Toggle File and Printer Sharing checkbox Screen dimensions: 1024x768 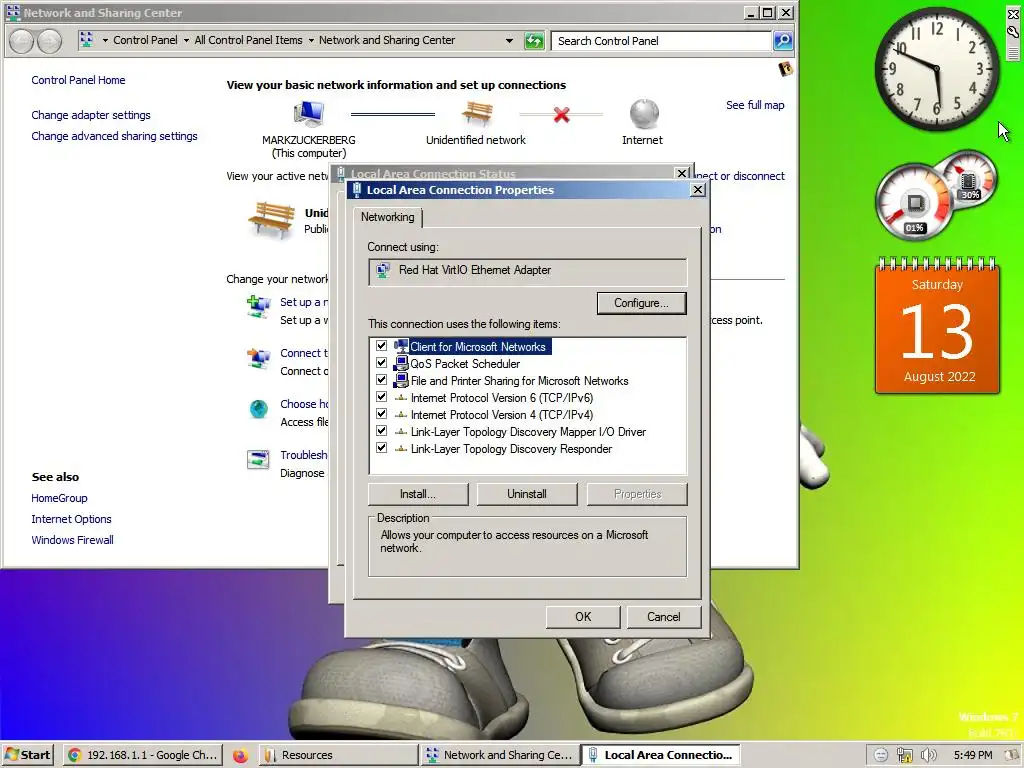(x=381, y=380)
